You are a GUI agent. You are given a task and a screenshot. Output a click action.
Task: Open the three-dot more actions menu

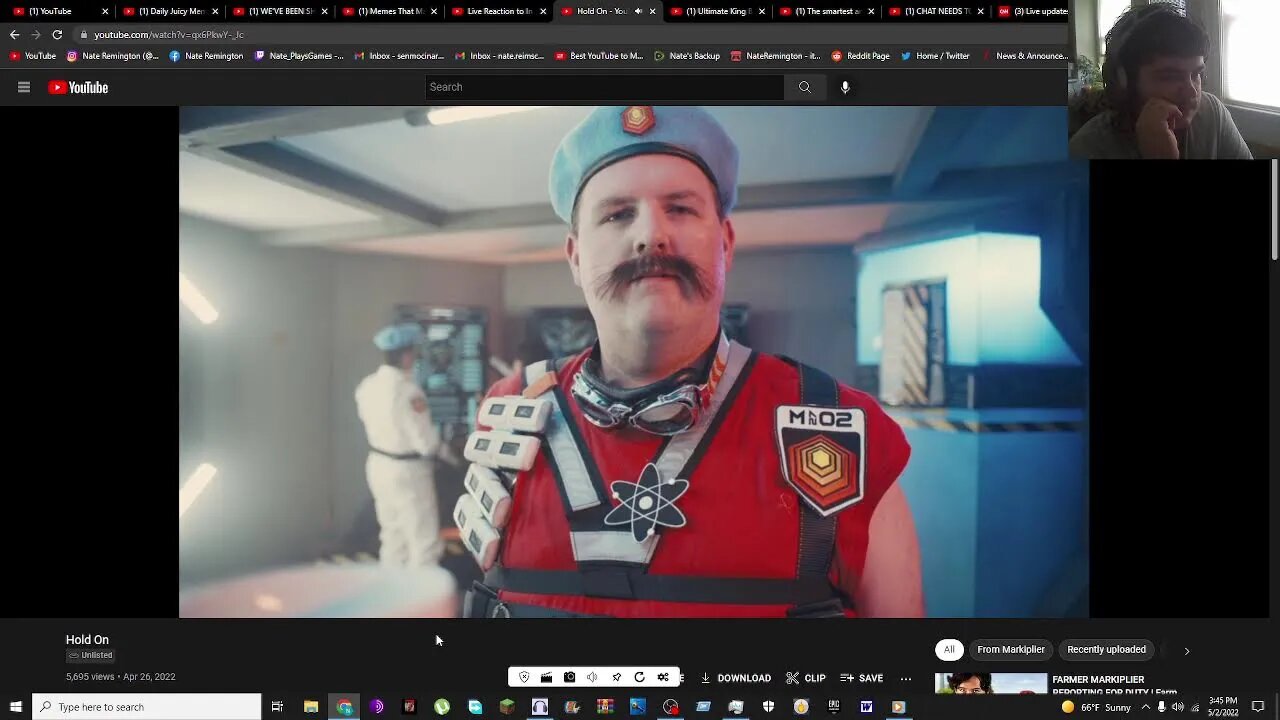[906, 678]
